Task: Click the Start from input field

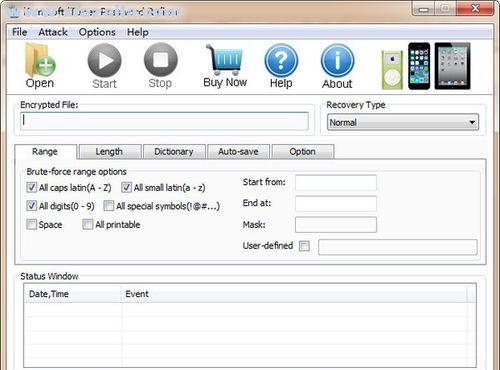Action: click(336, 183)
